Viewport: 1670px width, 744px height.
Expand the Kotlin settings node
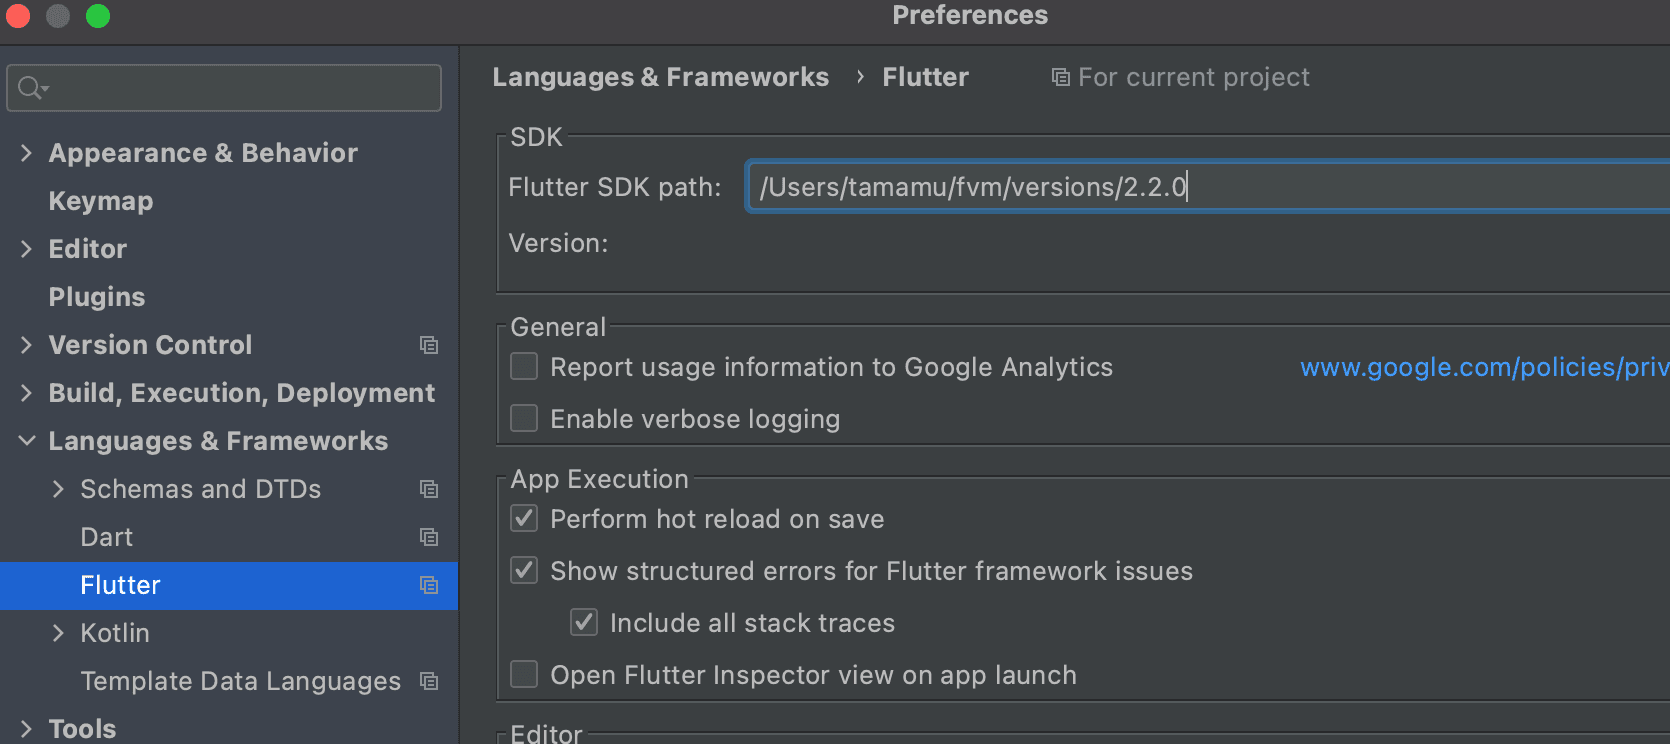58,633
